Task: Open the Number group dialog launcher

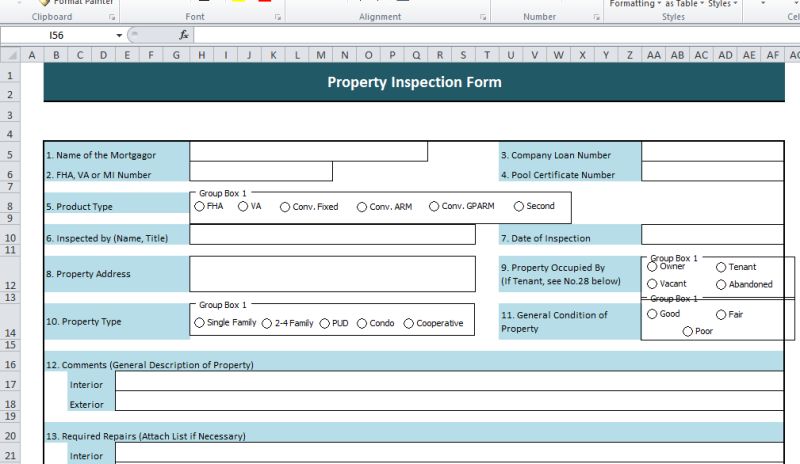Action: click(596, 17)
